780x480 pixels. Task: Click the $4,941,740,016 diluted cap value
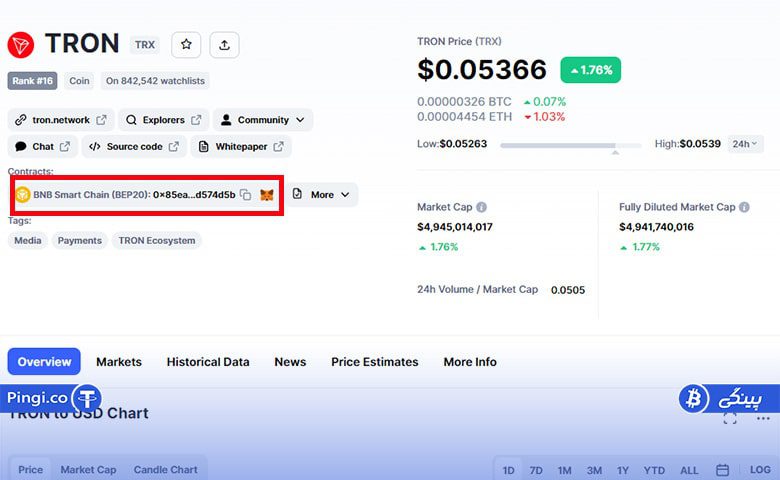(x=656, y=227)
